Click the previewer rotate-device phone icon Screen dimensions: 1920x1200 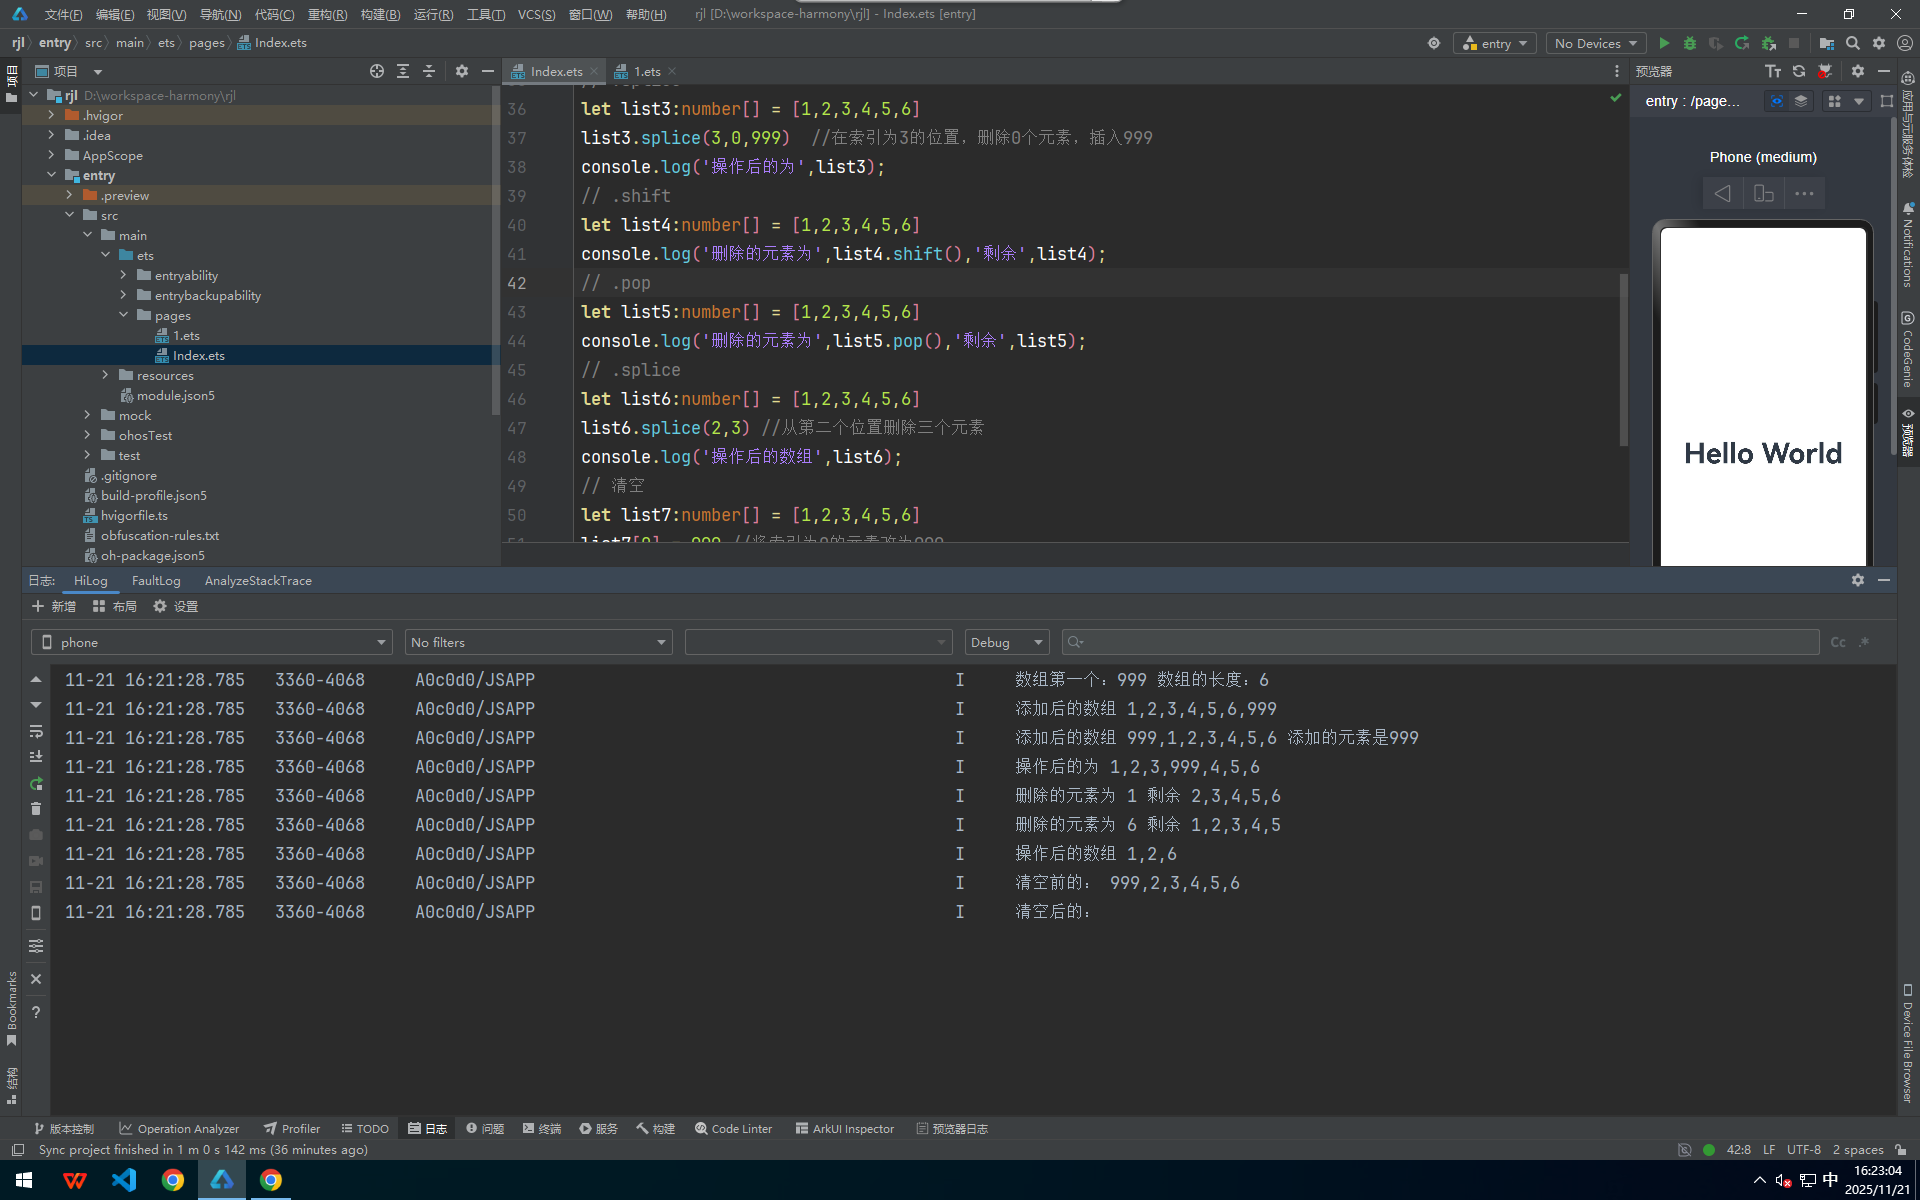[x=1764, y=193]
